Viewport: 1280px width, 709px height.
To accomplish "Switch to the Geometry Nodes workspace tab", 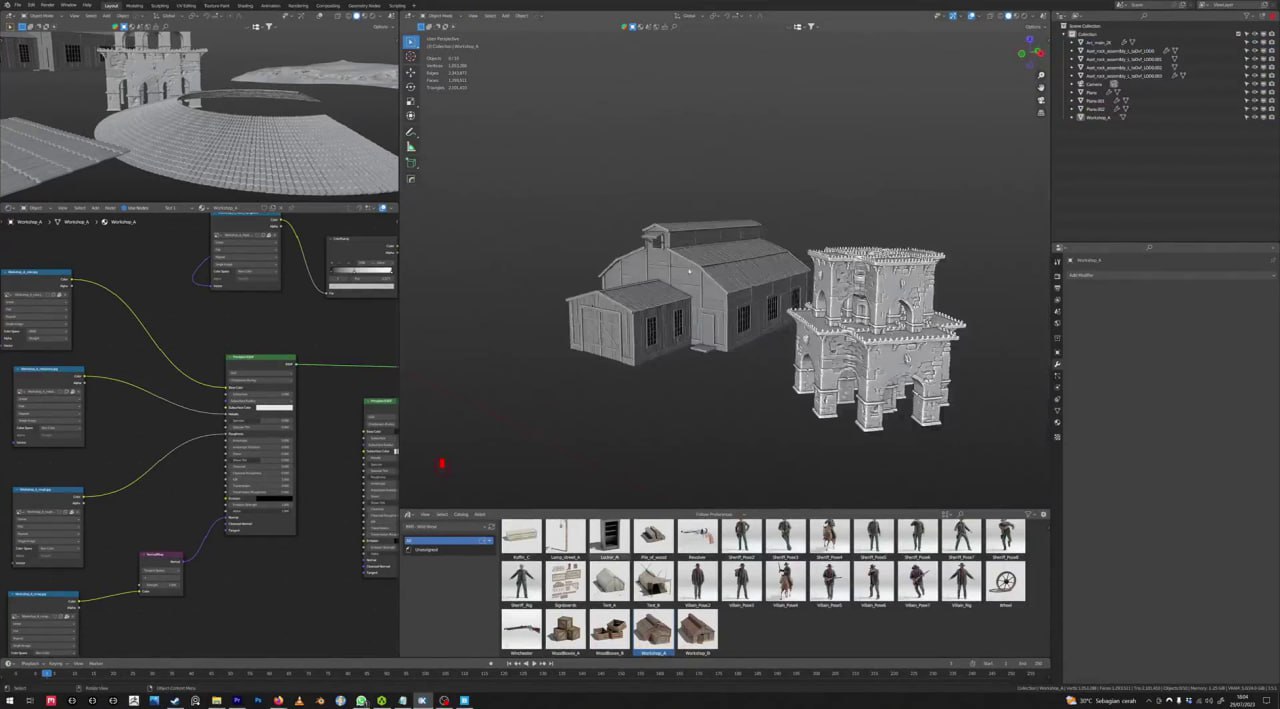I will coord(364,6).
